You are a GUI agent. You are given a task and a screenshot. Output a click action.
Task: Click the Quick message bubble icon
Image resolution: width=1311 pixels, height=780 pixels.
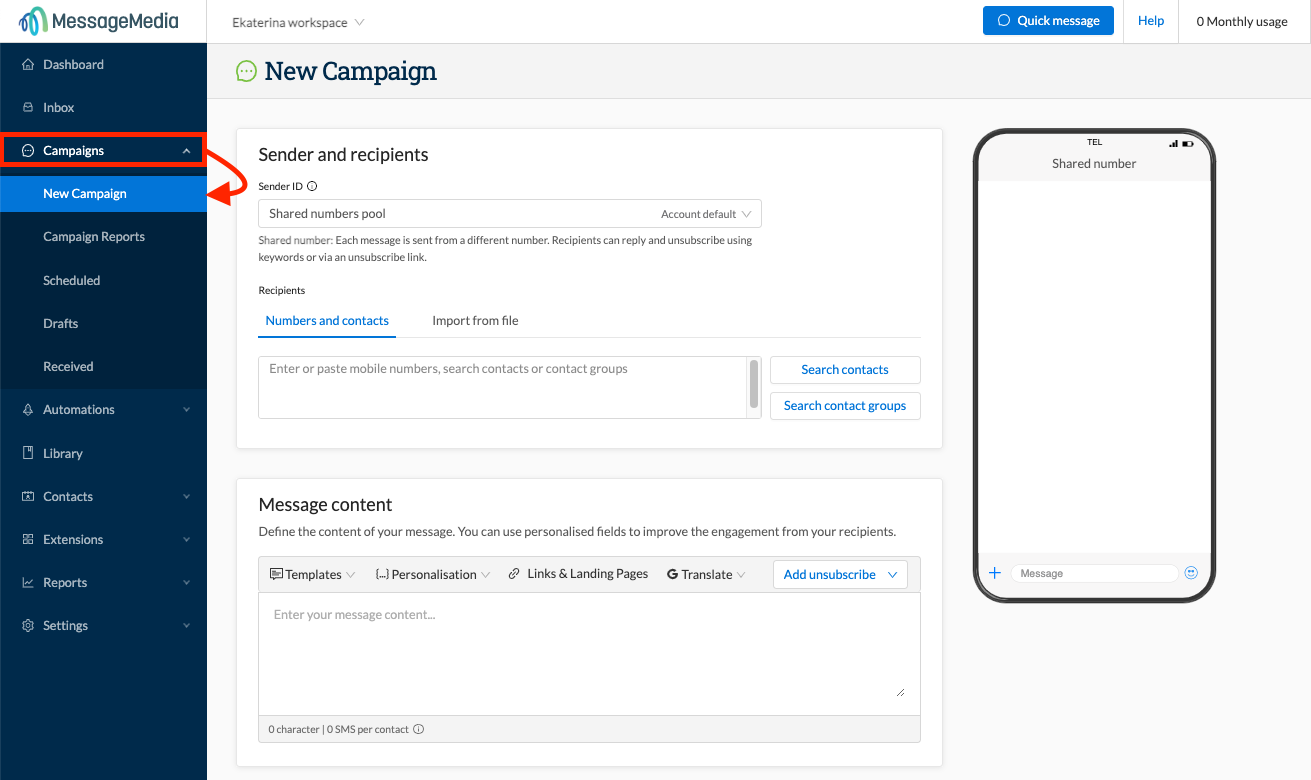click(x=1004, y=21)
